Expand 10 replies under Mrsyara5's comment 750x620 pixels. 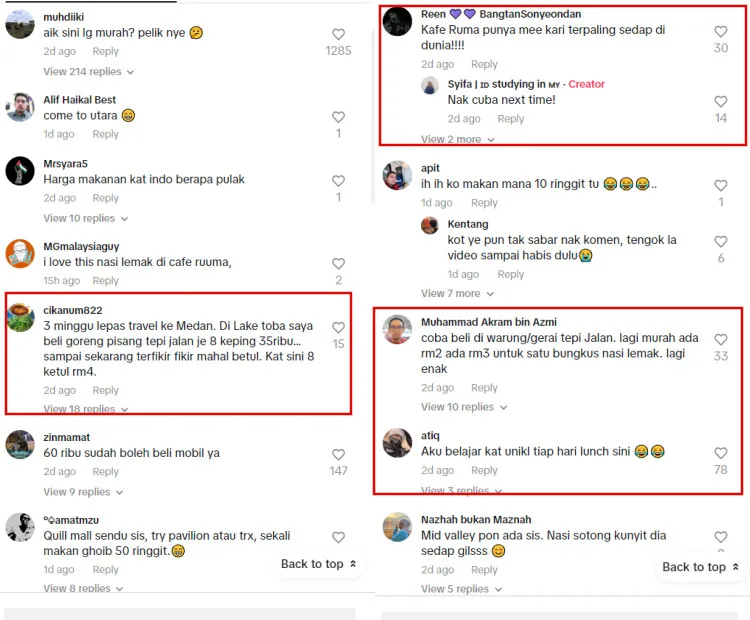[x=85, y=218]
